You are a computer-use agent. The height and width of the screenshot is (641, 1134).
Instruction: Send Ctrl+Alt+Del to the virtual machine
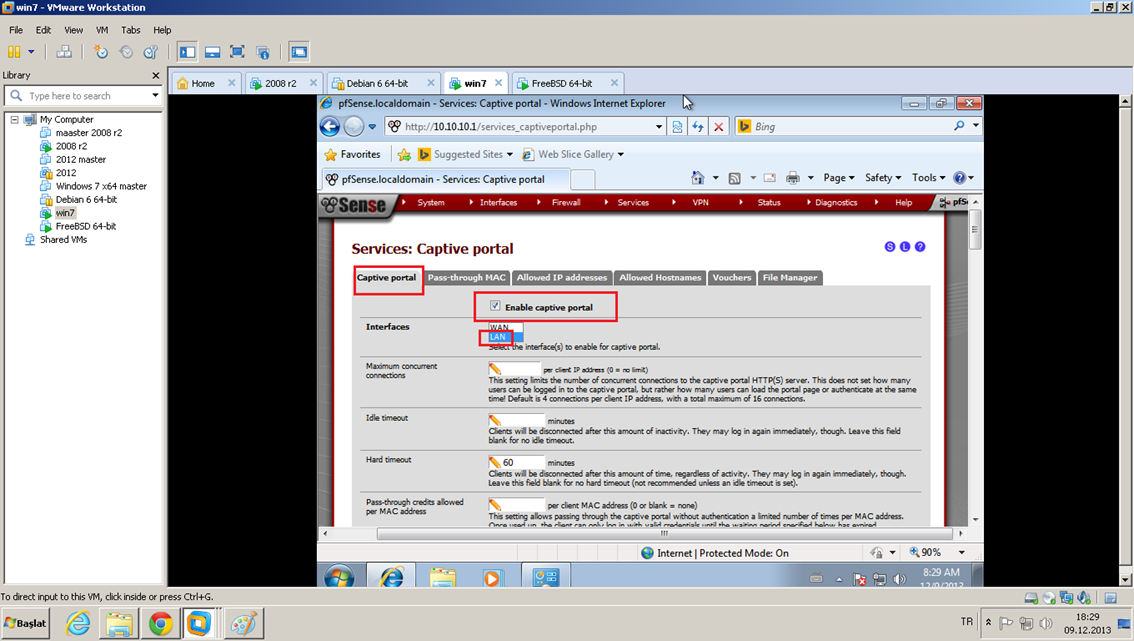point(64,51)
